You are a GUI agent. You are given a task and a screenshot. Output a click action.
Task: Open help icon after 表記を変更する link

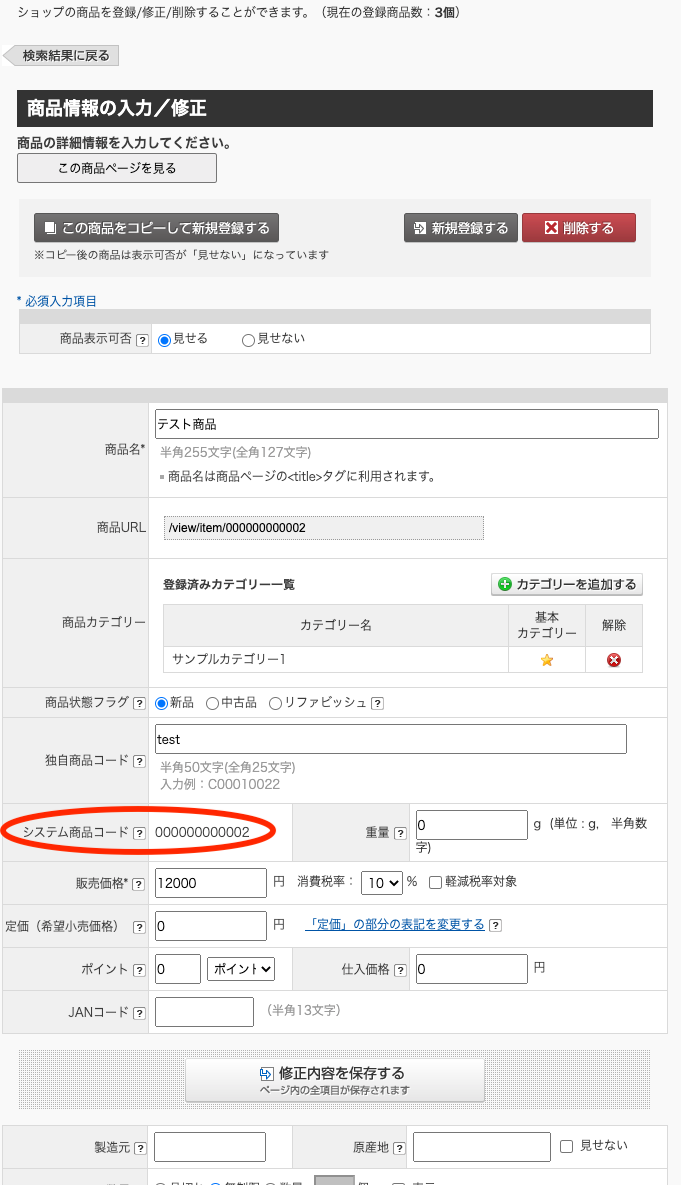click(495, 925)
